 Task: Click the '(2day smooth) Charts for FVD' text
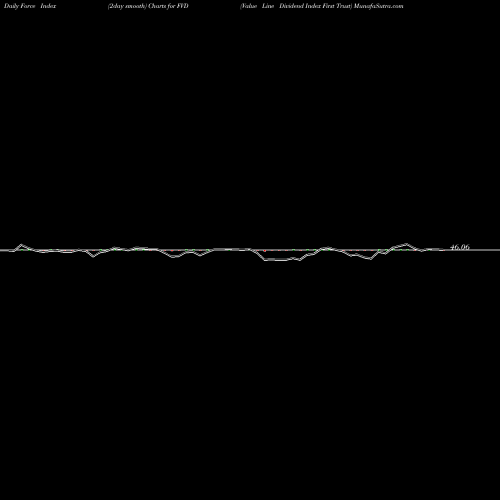[148, 6]
